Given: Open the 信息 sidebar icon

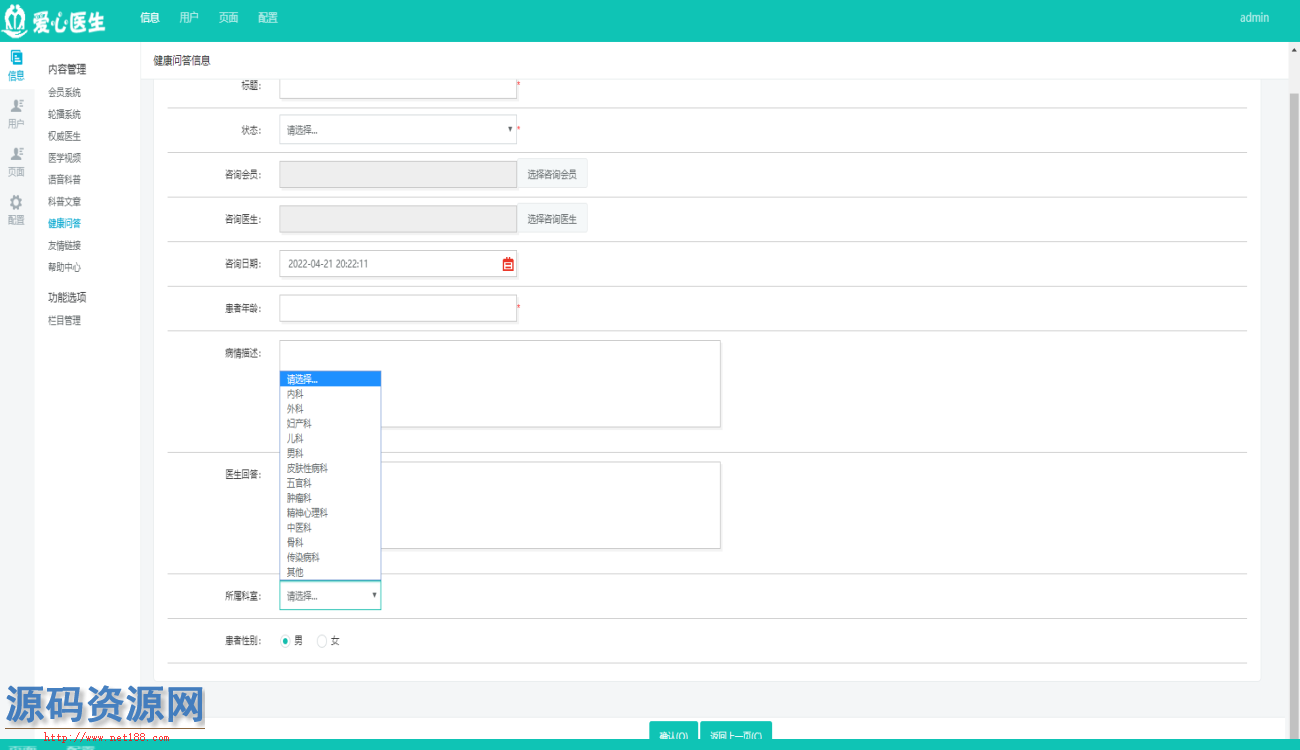Looking at the screenshot, I should coord(16,65).
